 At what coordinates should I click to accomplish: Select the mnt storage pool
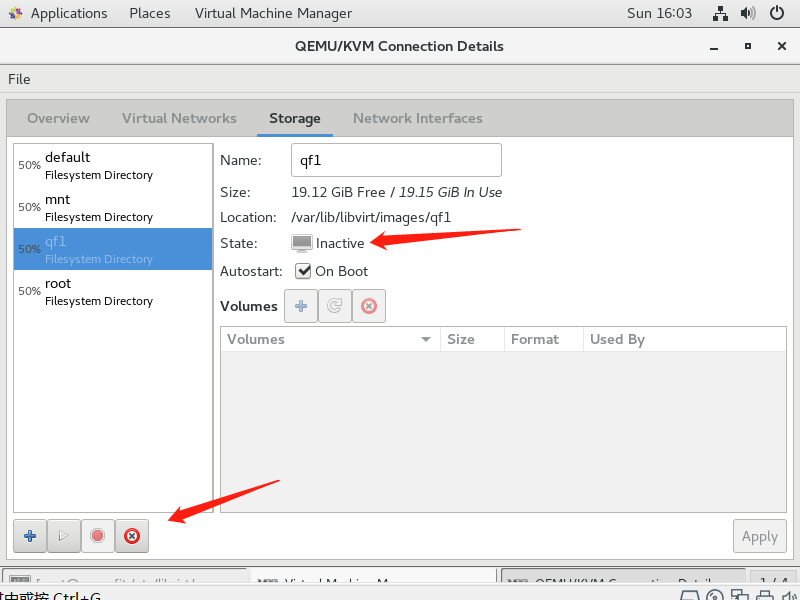pos(113,207)
